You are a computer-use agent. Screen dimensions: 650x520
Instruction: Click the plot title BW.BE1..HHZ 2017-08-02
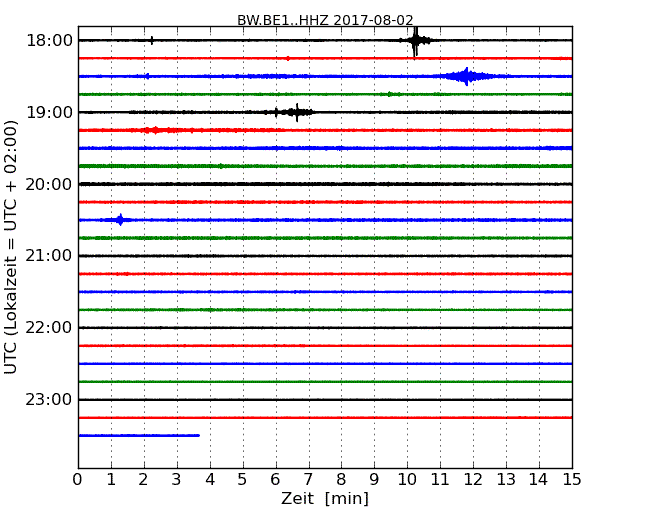325,20
